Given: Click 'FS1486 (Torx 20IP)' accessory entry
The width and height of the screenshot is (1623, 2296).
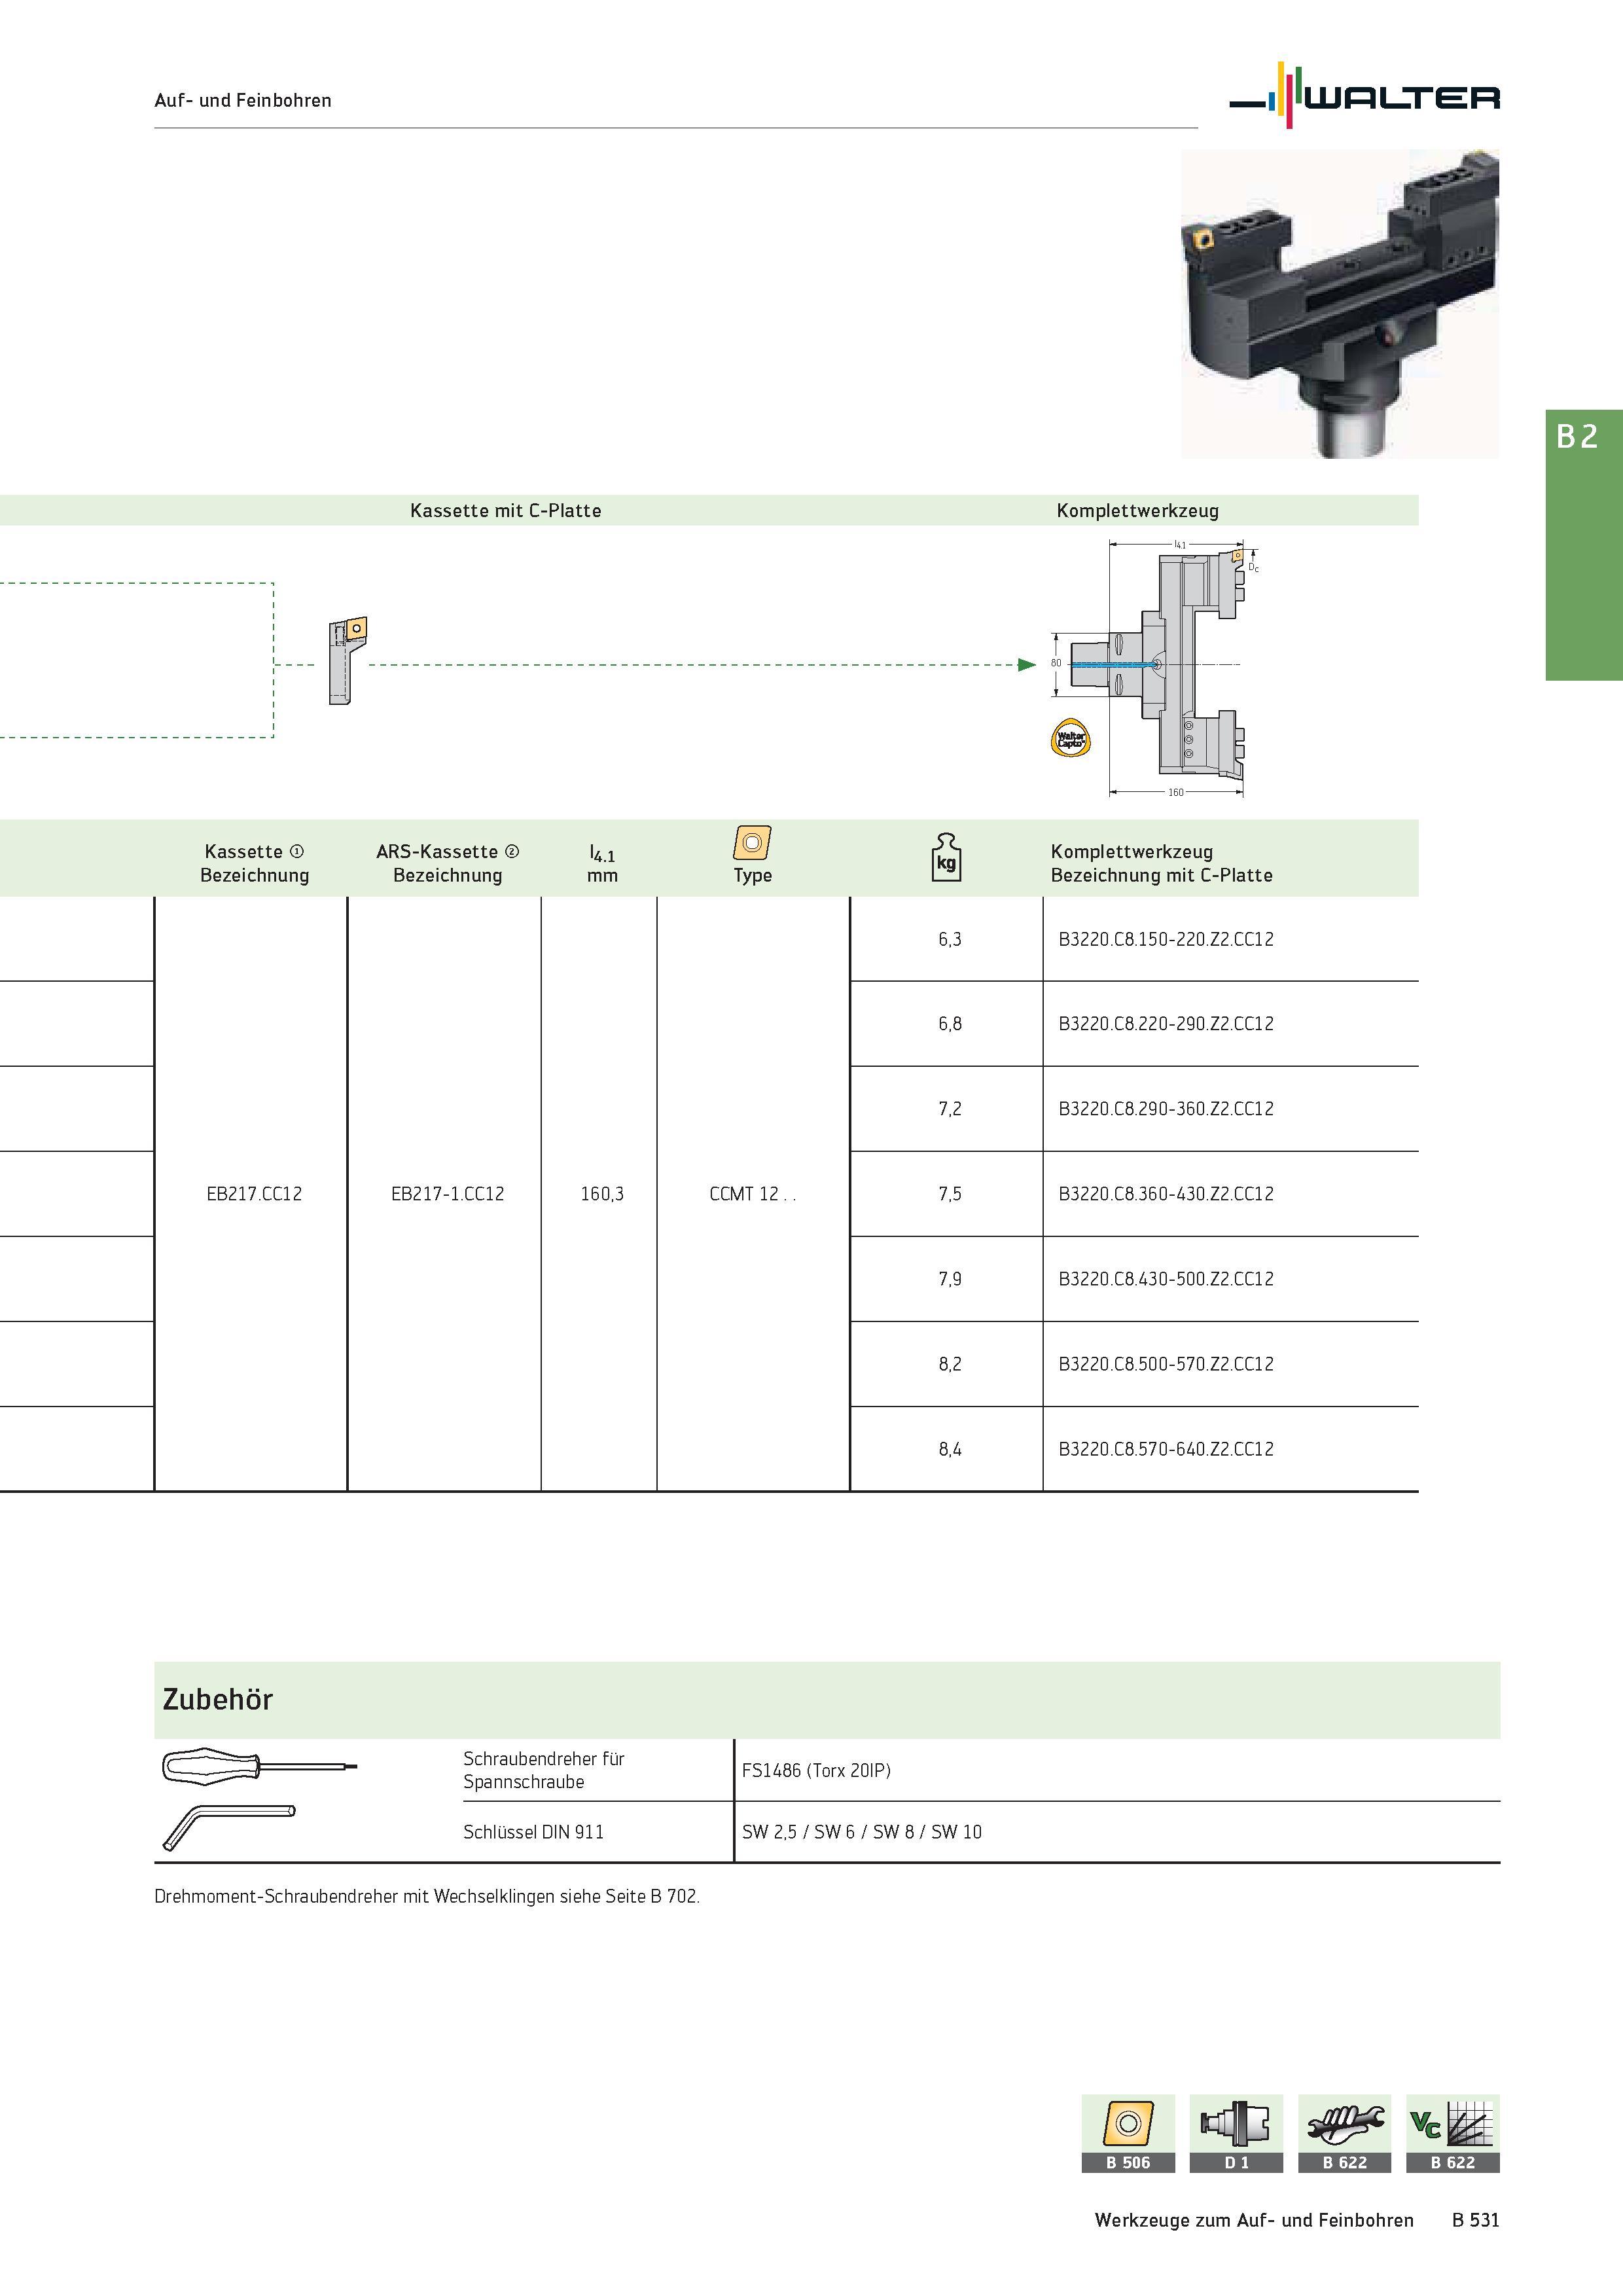Looking at the screenshot, I should pos(816,1770).
